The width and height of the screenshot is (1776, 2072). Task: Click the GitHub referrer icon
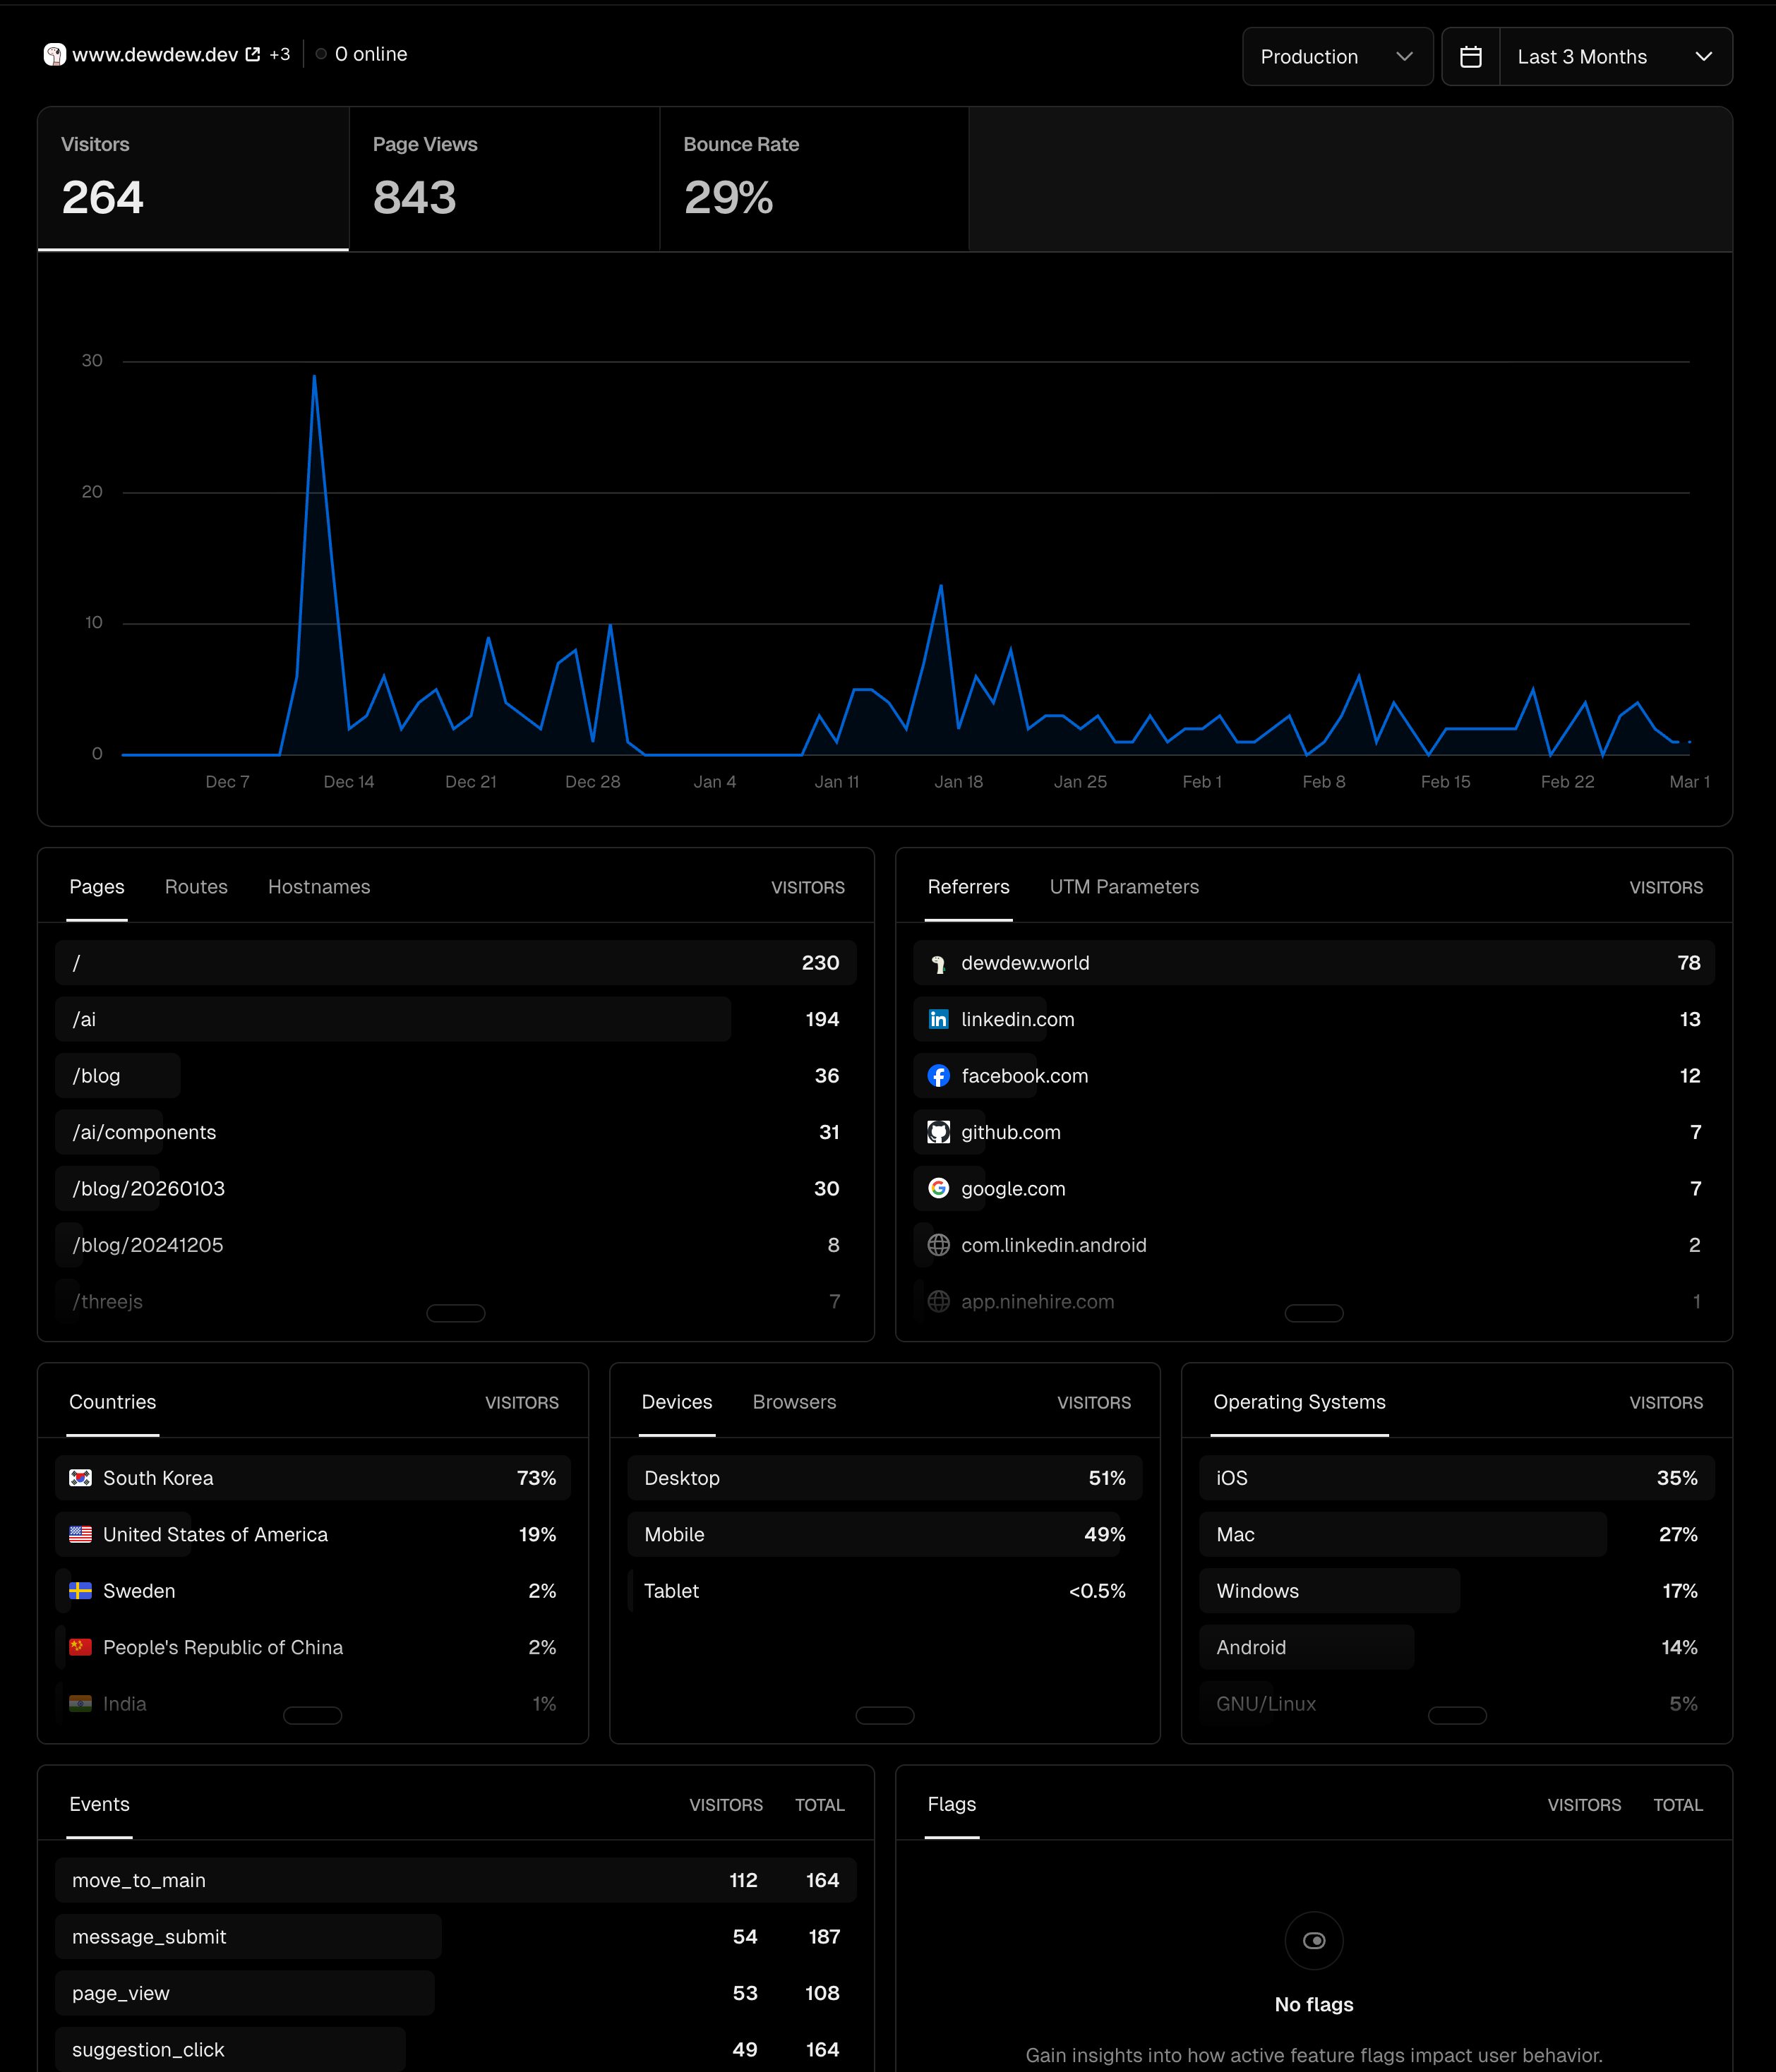pyautogui.click(x=938, y=1132)
